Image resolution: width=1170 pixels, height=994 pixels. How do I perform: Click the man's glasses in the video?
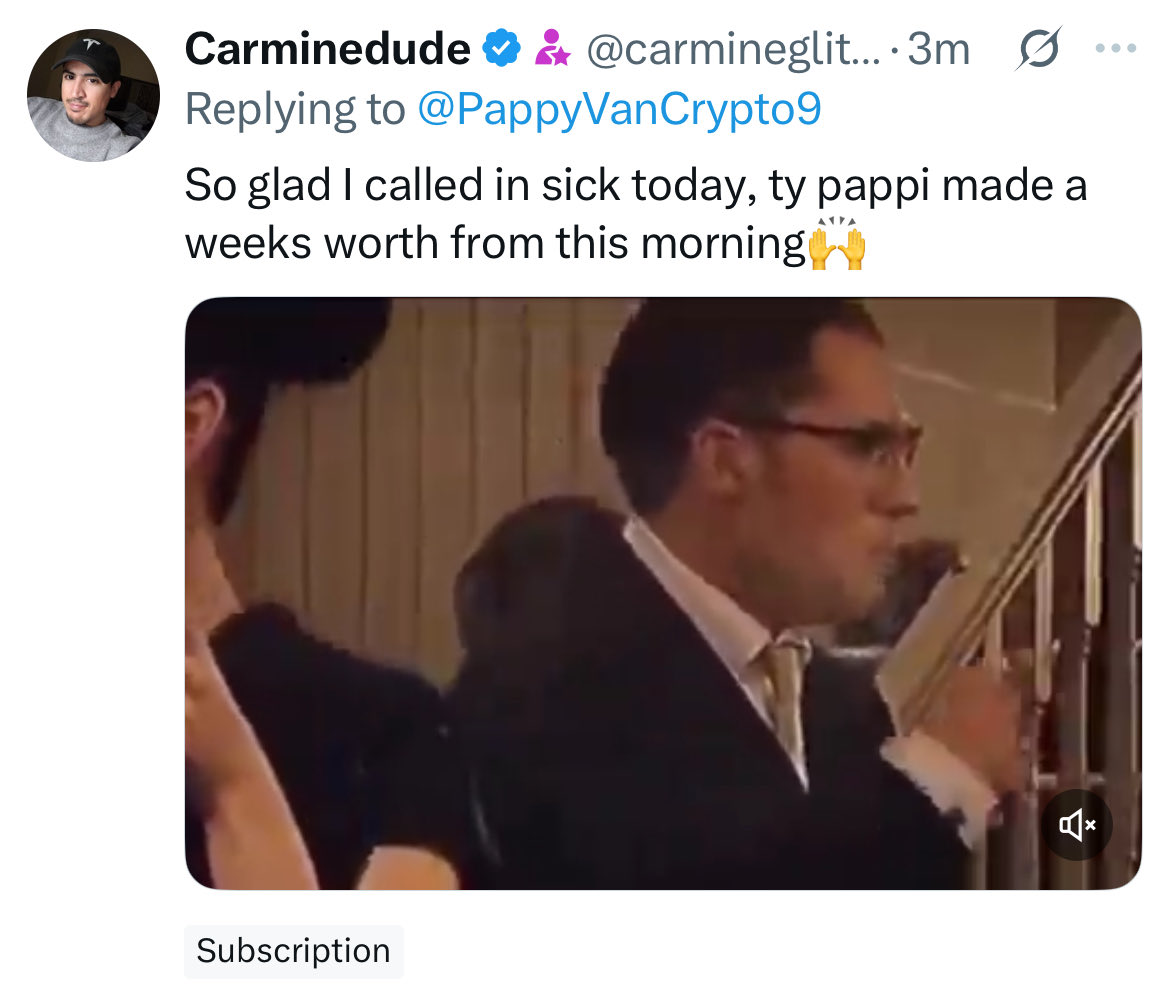pos(860,440)
